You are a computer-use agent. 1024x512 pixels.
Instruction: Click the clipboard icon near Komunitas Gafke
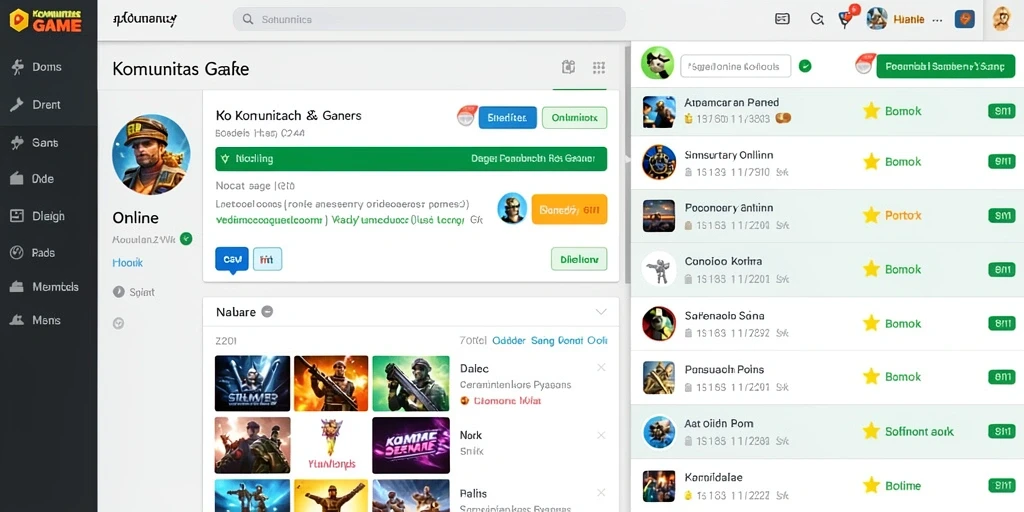(x=568, y=67)
